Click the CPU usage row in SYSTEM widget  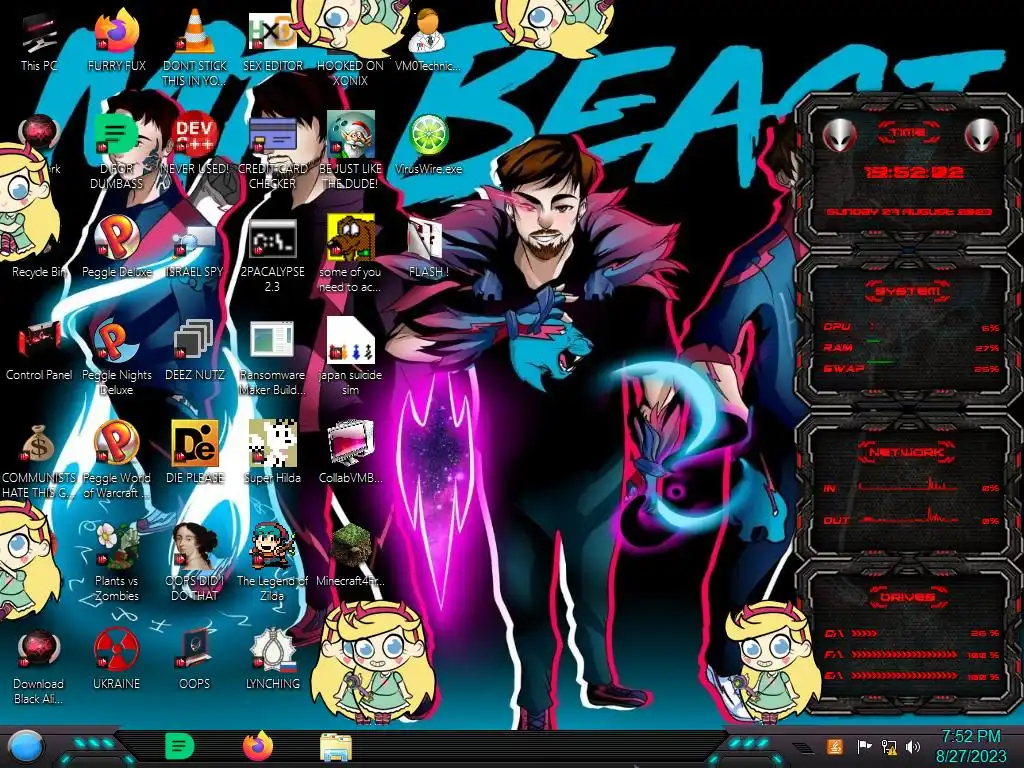click(911, 327)
